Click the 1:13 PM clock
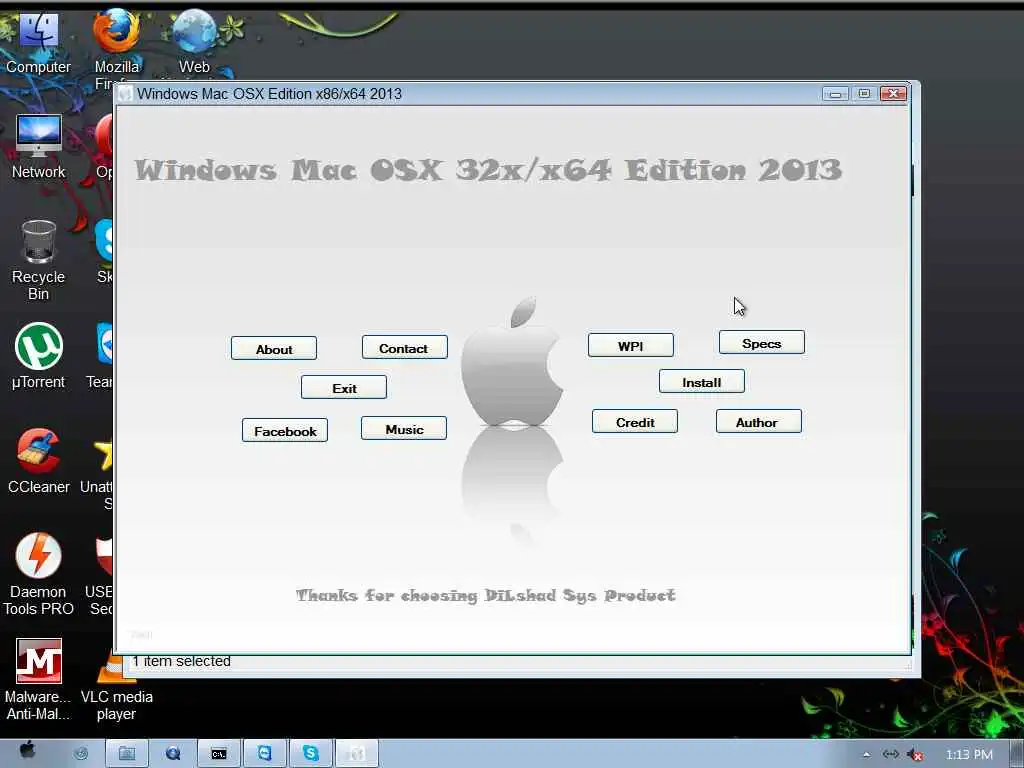Image resolution: width=1024 pixels, height=768 pixels. (969, 755)
